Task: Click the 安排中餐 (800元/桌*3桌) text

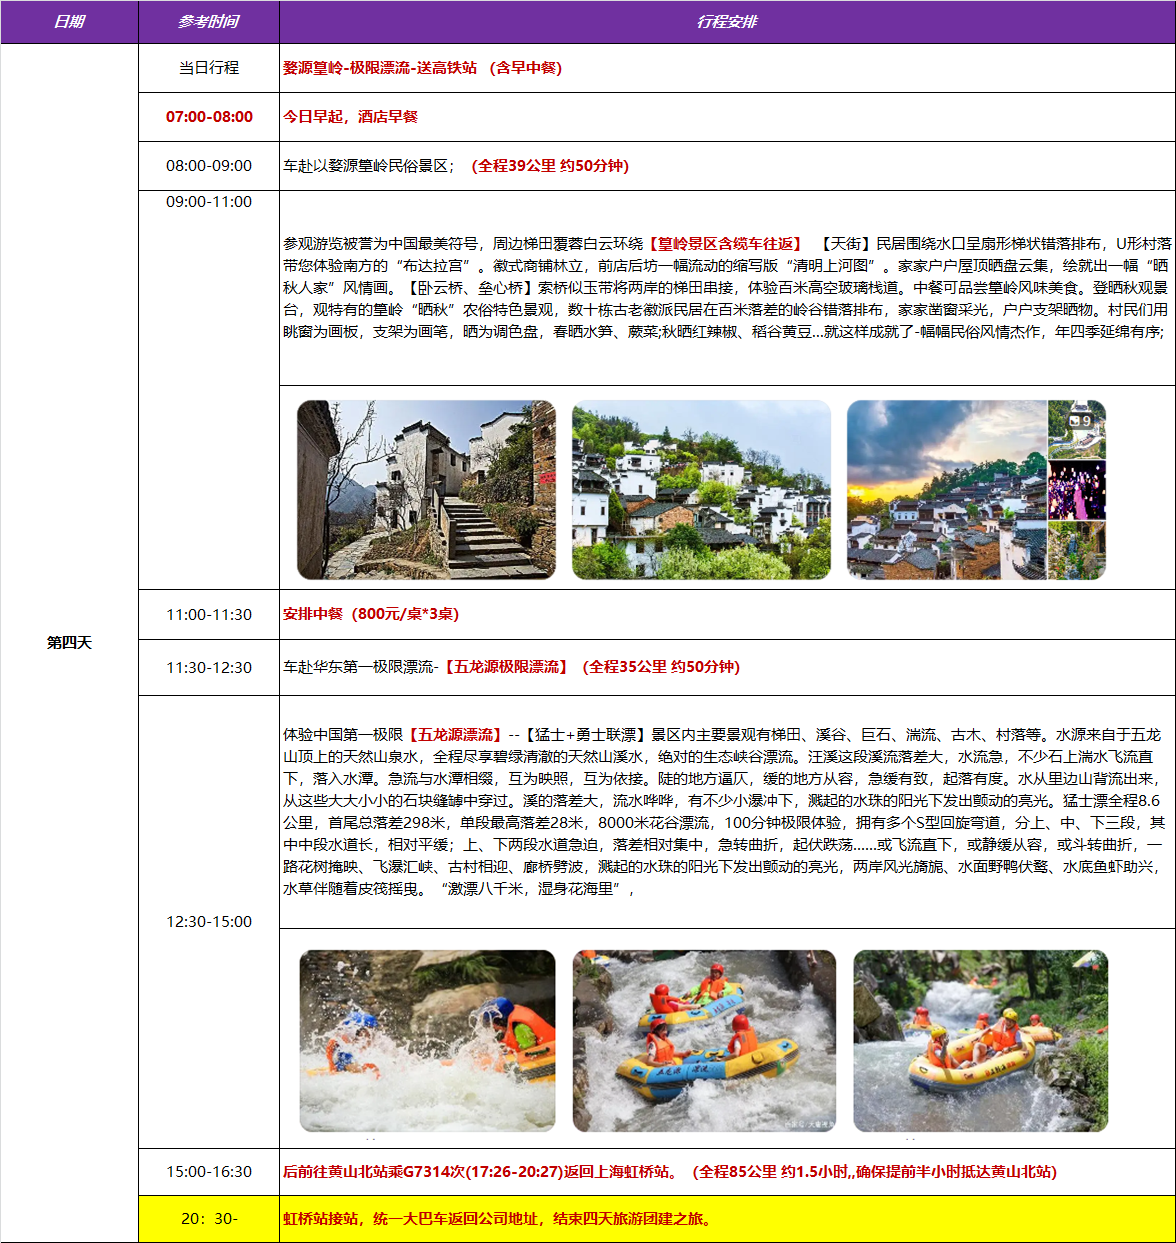Action: [x=371, y=614]
